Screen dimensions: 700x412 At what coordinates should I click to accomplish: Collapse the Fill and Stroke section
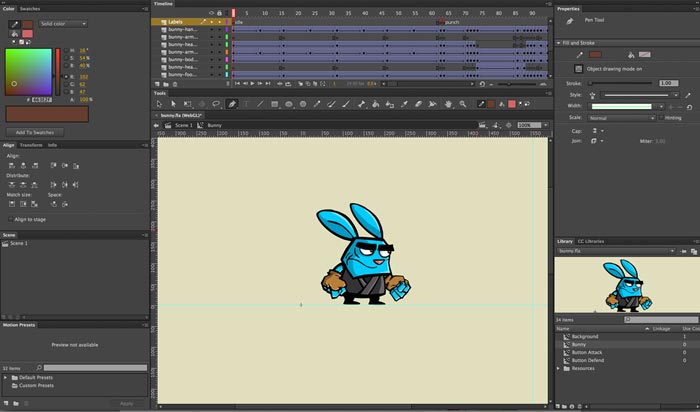(558, 43)
